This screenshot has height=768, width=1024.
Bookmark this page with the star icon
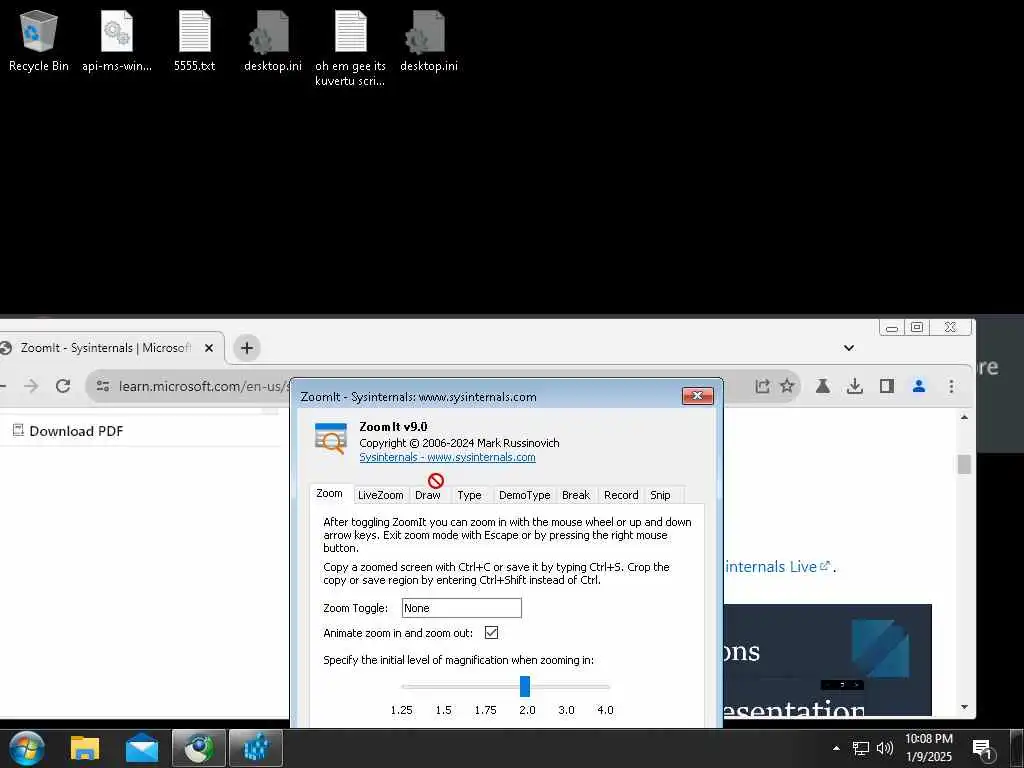[788, 386]
